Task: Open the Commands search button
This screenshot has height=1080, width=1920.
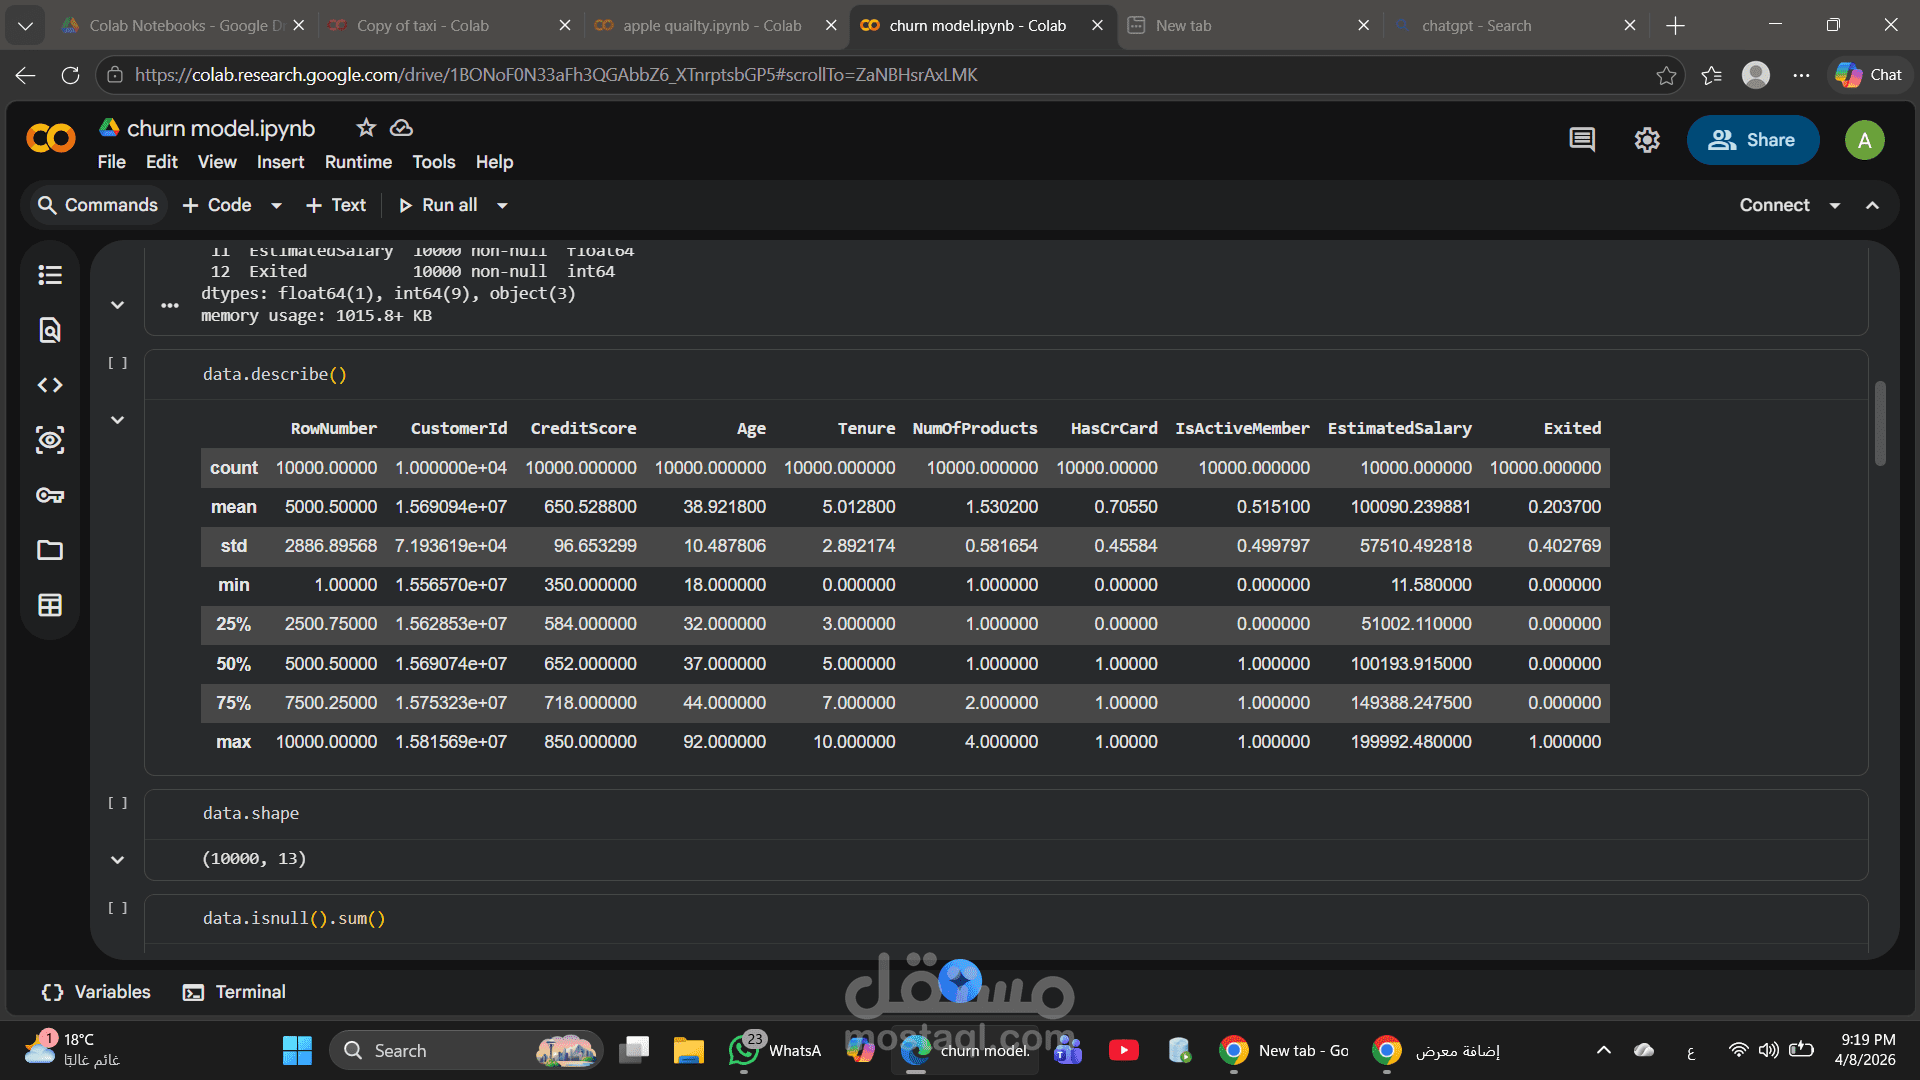Action: (97, 205)
